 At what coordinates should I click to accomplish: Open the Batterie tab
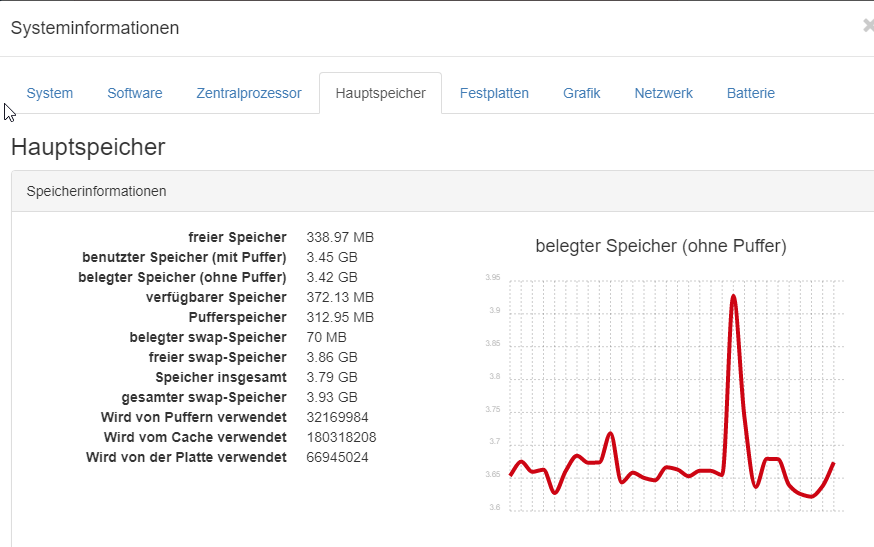[x=751, y=93]
